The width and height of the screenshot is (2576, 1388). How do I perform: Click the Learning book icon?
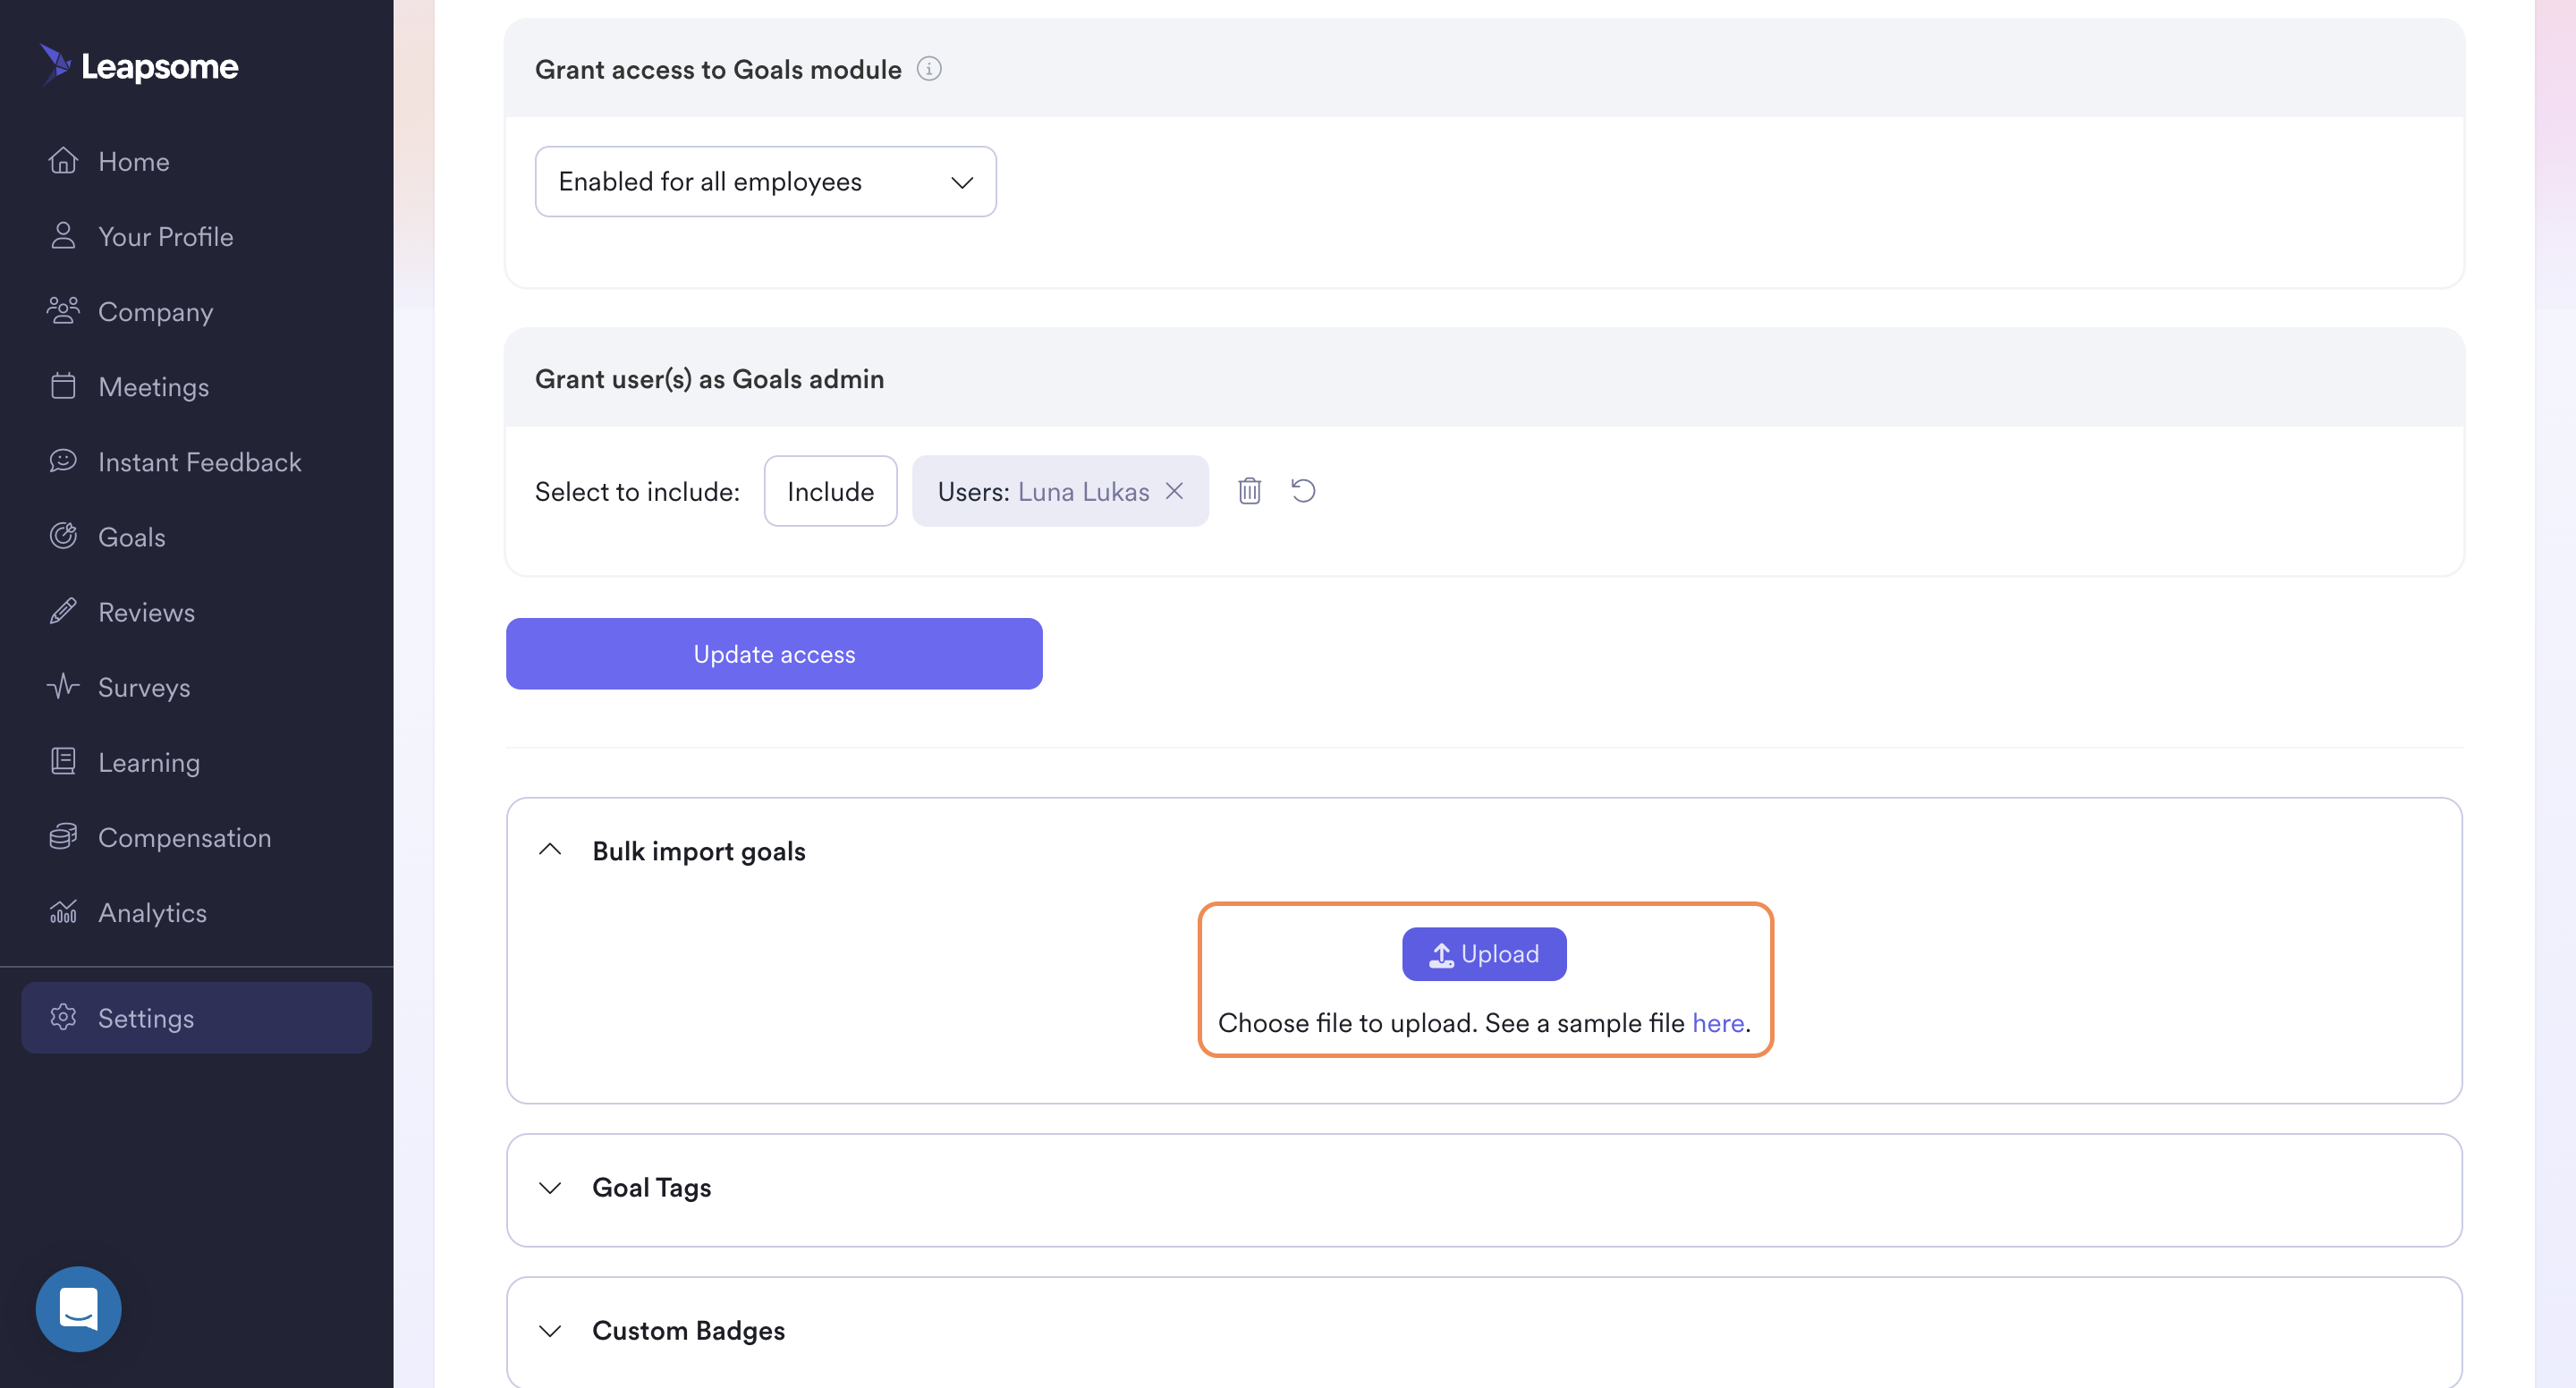pyautogui.click(x=63, y=761)
